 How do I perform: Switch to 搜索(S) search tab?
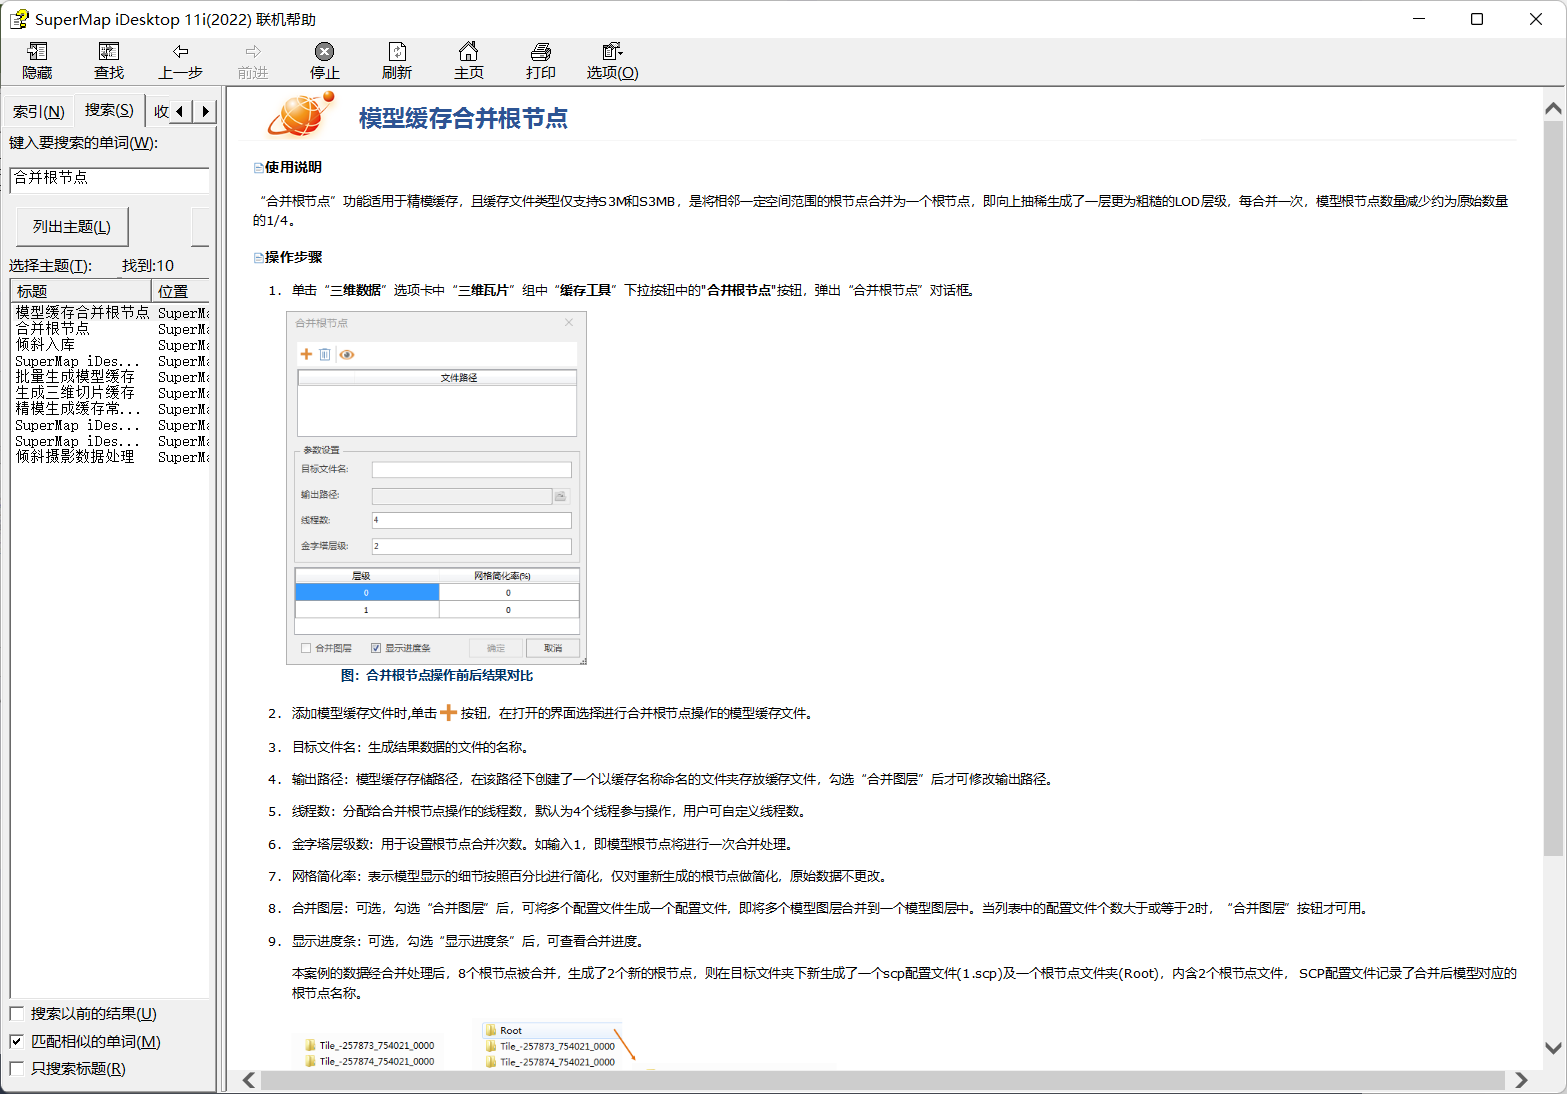tap(109, 110)
